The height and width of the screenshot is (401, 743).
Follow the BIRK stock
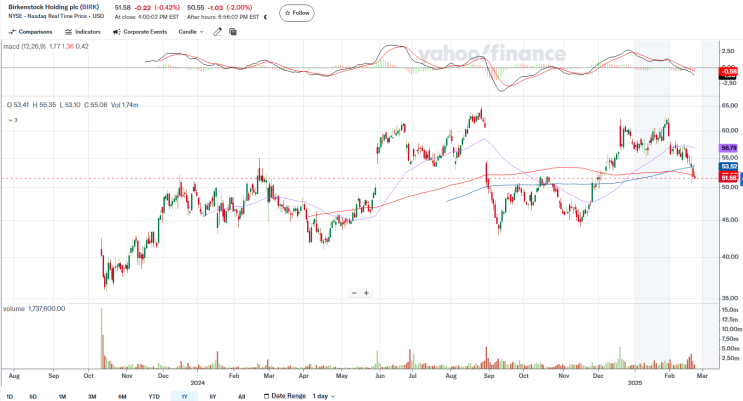pyautogui.click(x=297, y=13)
